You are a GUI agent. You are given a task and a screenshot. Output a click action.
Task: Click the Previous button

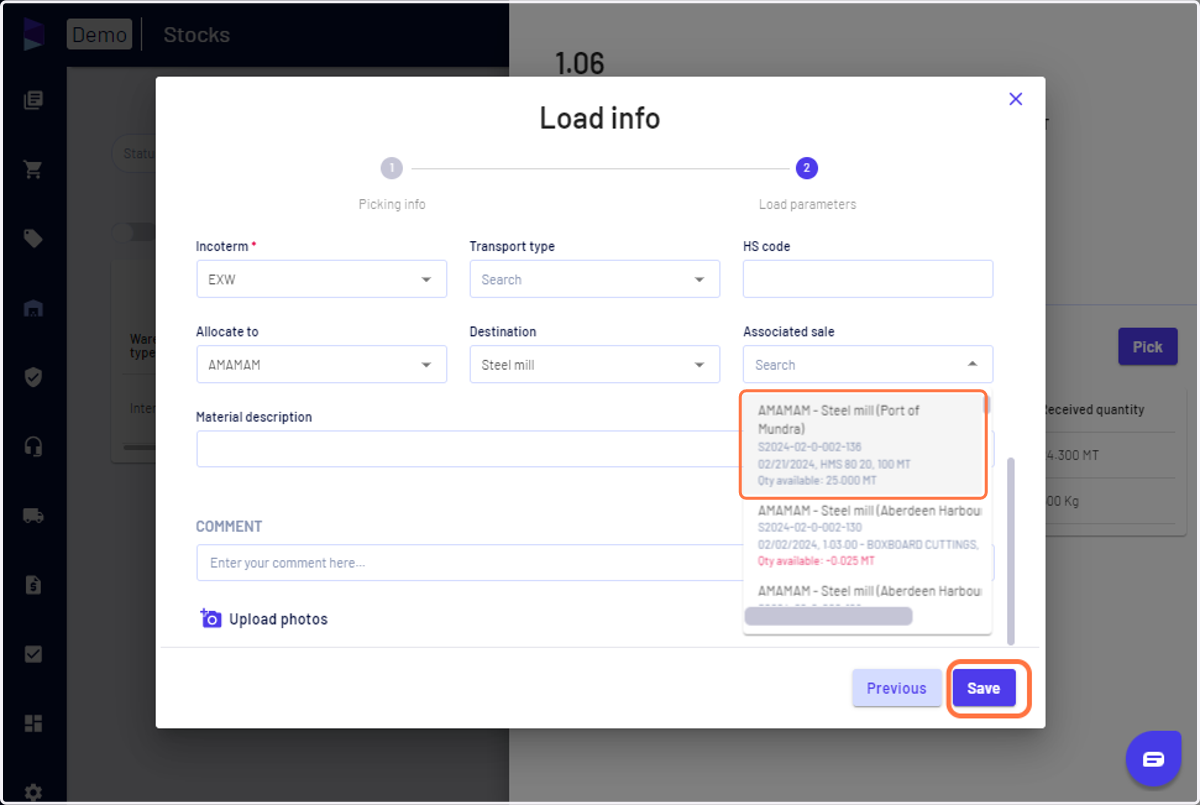coord(896,688)
